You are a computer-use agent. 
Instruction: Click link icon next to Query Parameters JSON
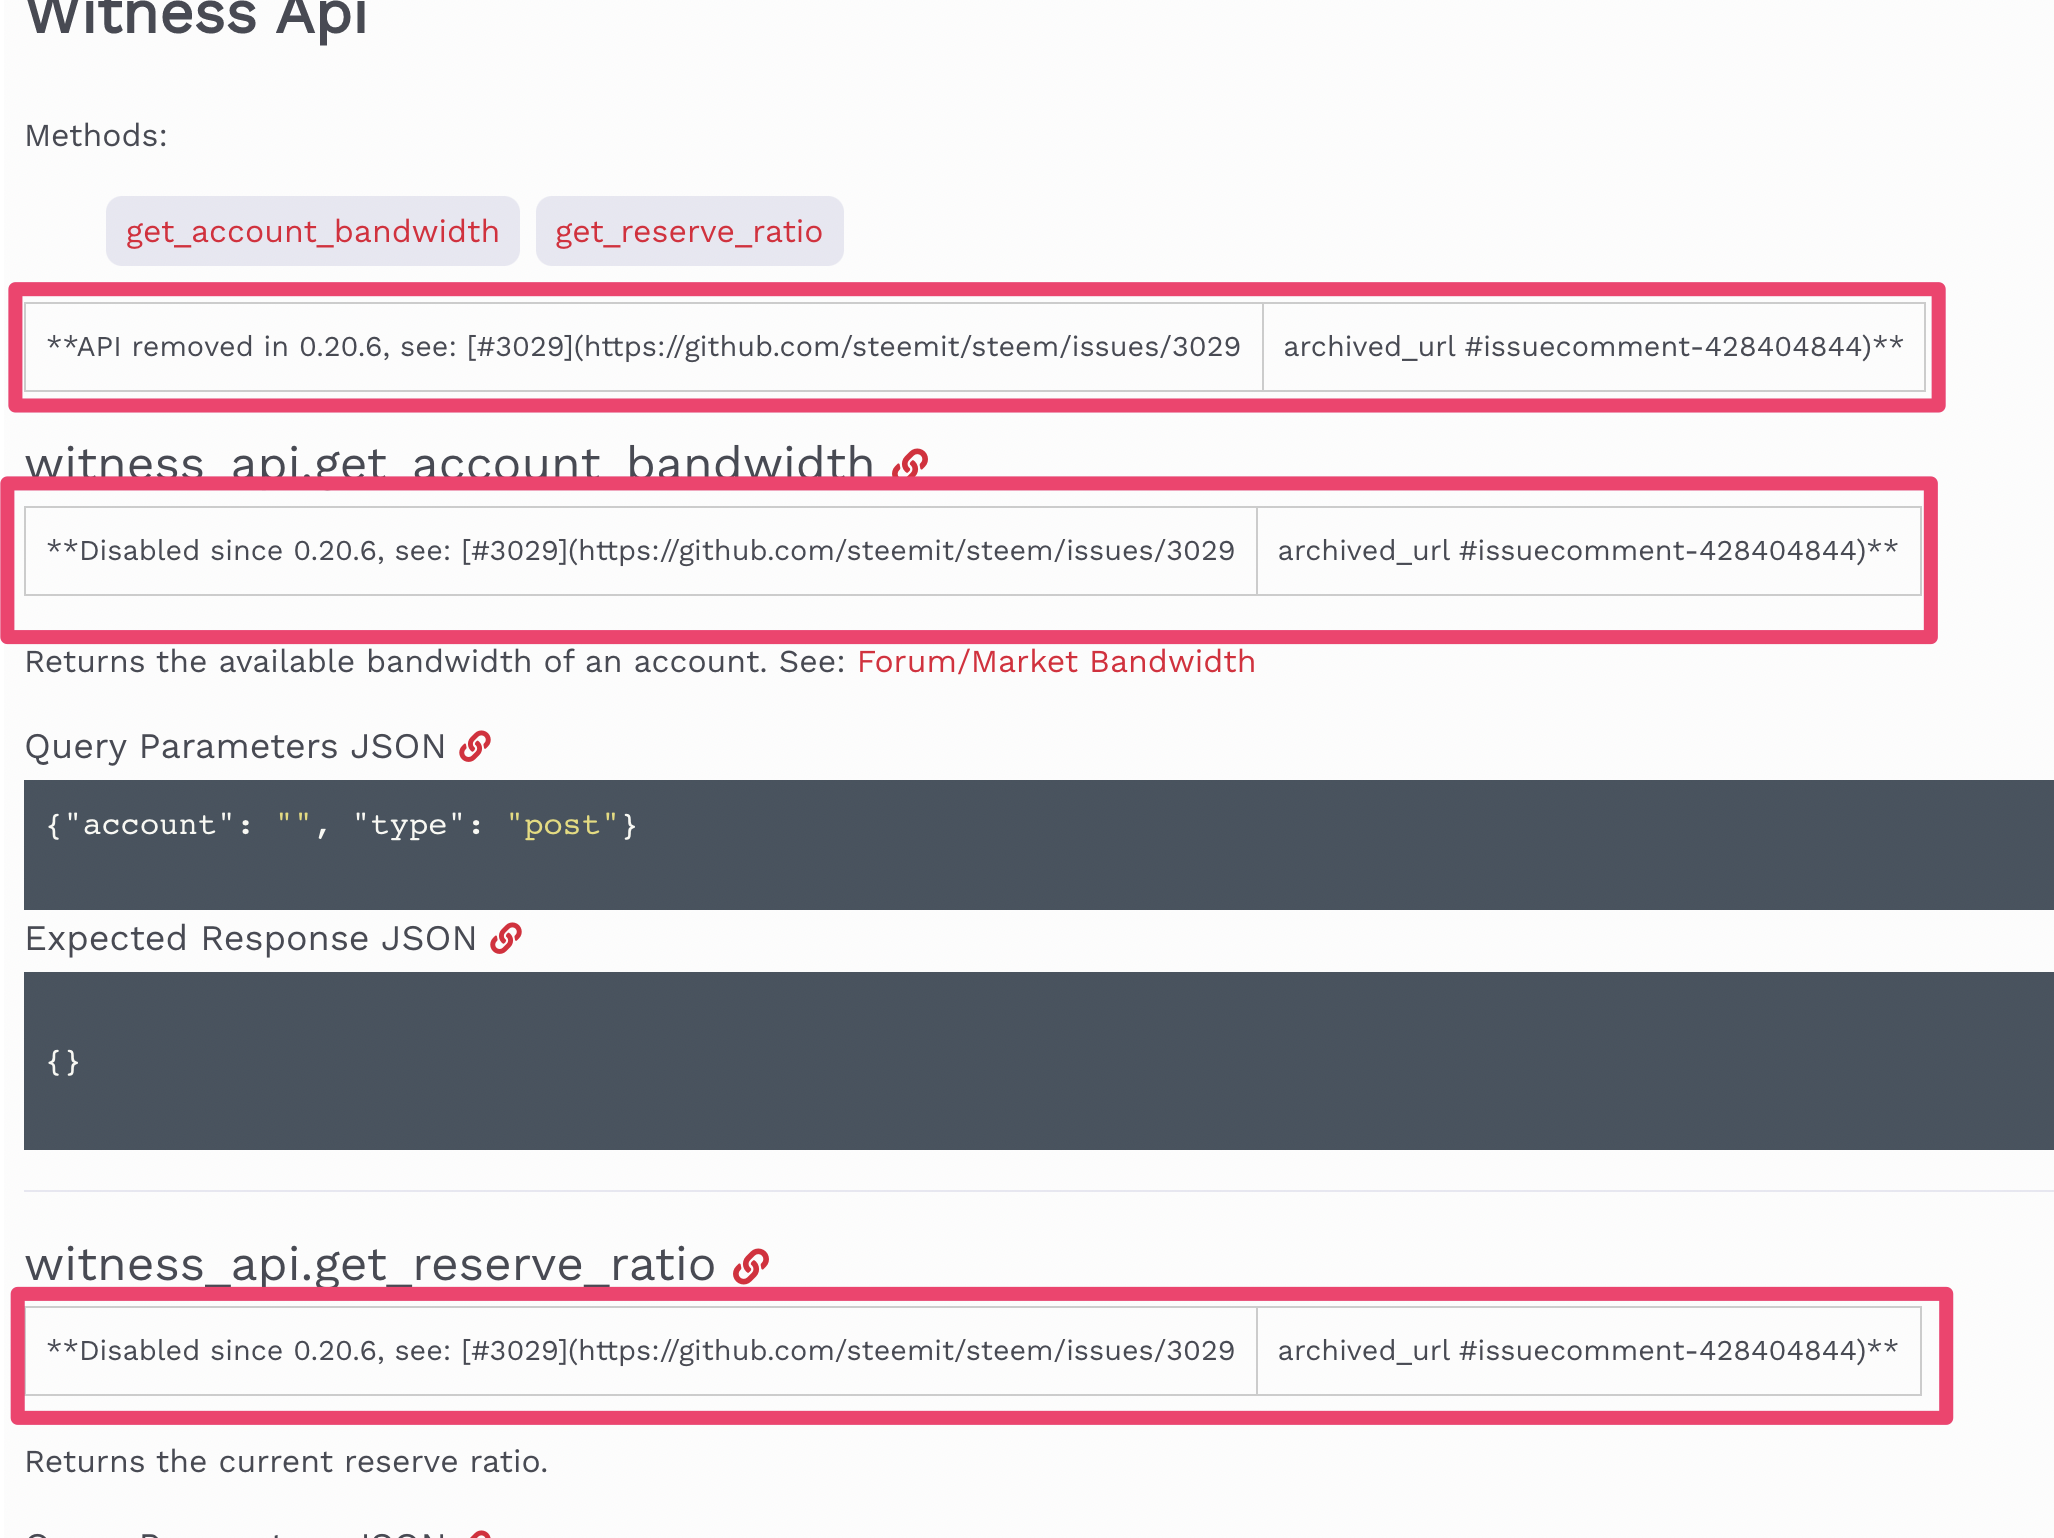(x=475, y=746)
